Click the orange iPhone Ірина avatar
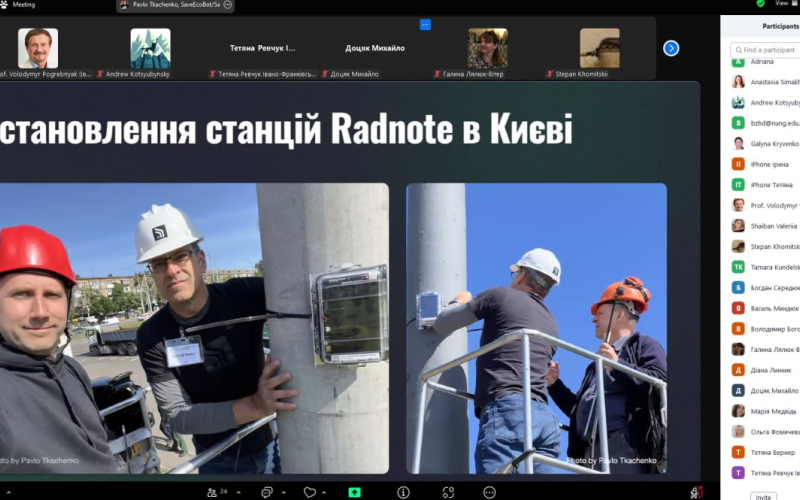This screenshot has width=800, height=500. (738, 164)
